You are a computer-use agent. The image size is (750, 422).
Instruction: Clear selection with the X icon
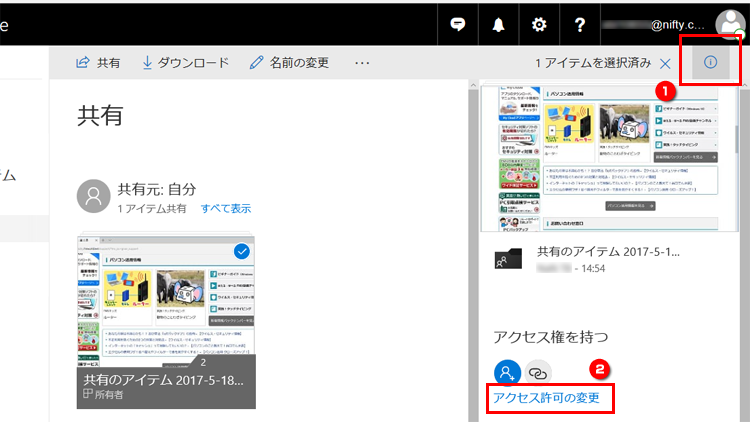(665, 63)
